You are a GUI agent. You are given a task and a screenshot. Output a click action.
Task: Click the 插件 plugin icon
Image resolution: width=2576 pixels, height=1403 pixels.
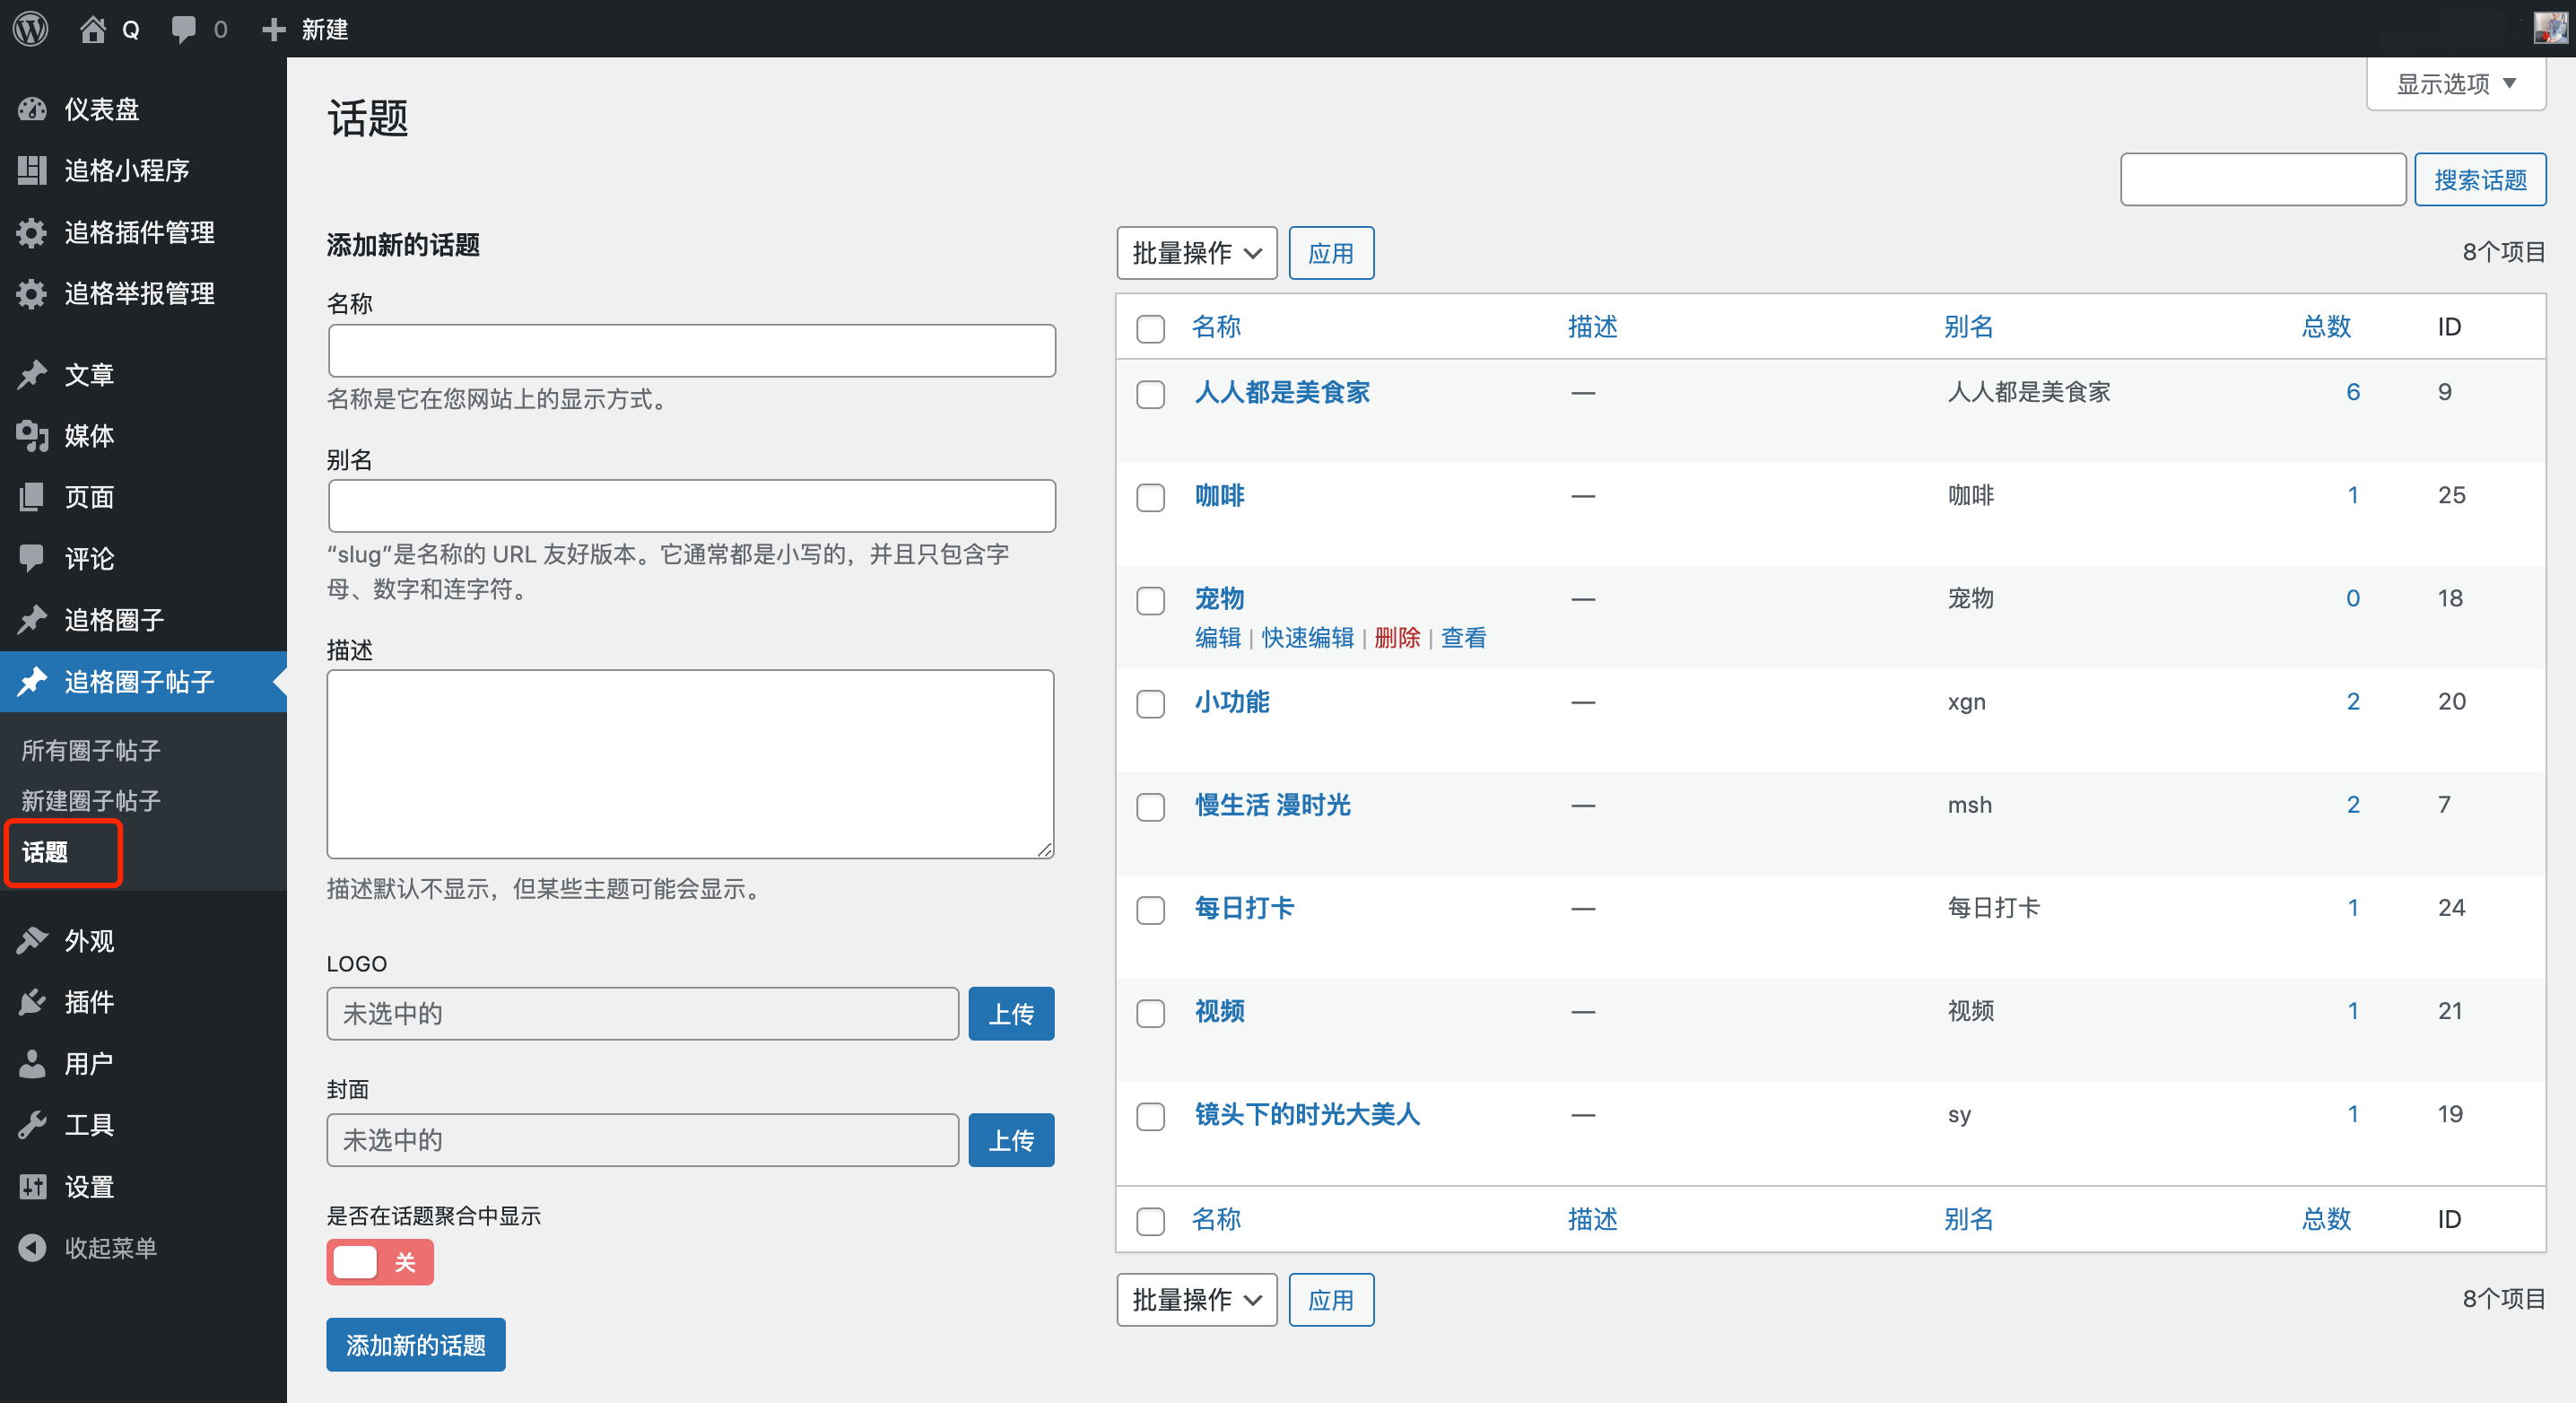[x=32, y=1001]
